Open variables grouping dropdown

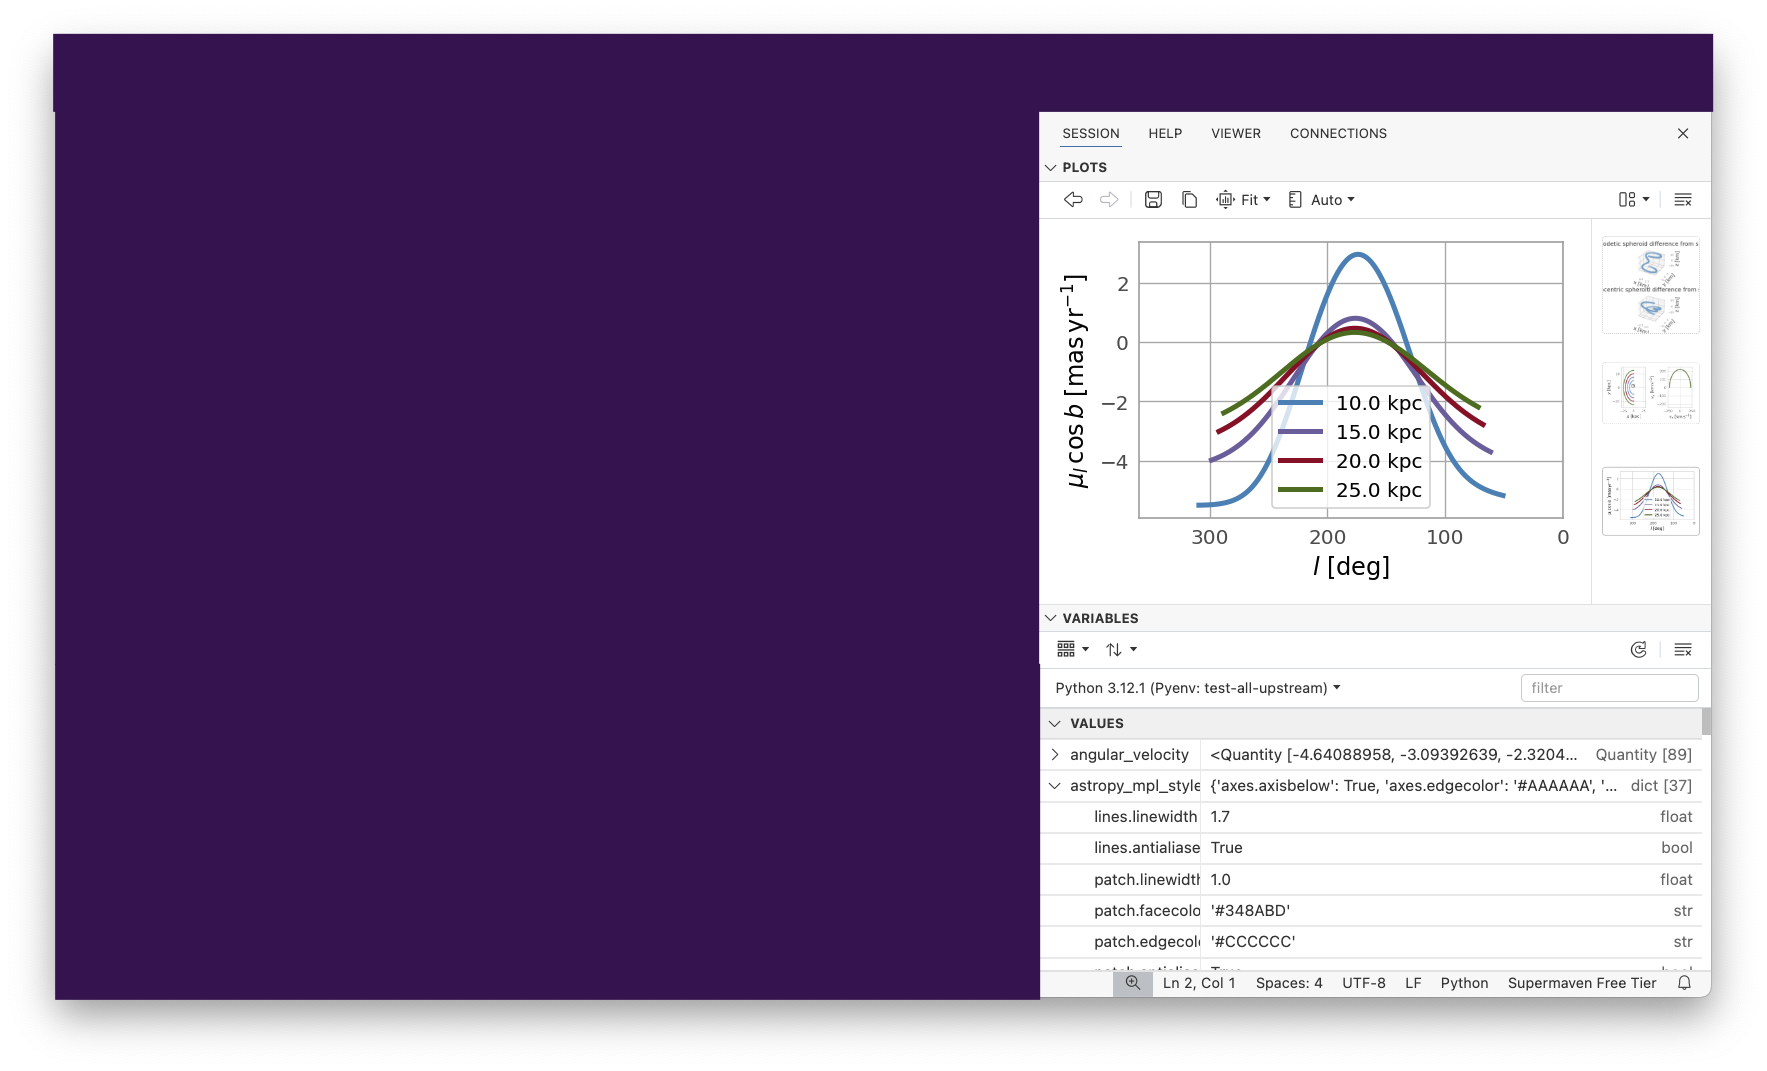coord(1073,650)
